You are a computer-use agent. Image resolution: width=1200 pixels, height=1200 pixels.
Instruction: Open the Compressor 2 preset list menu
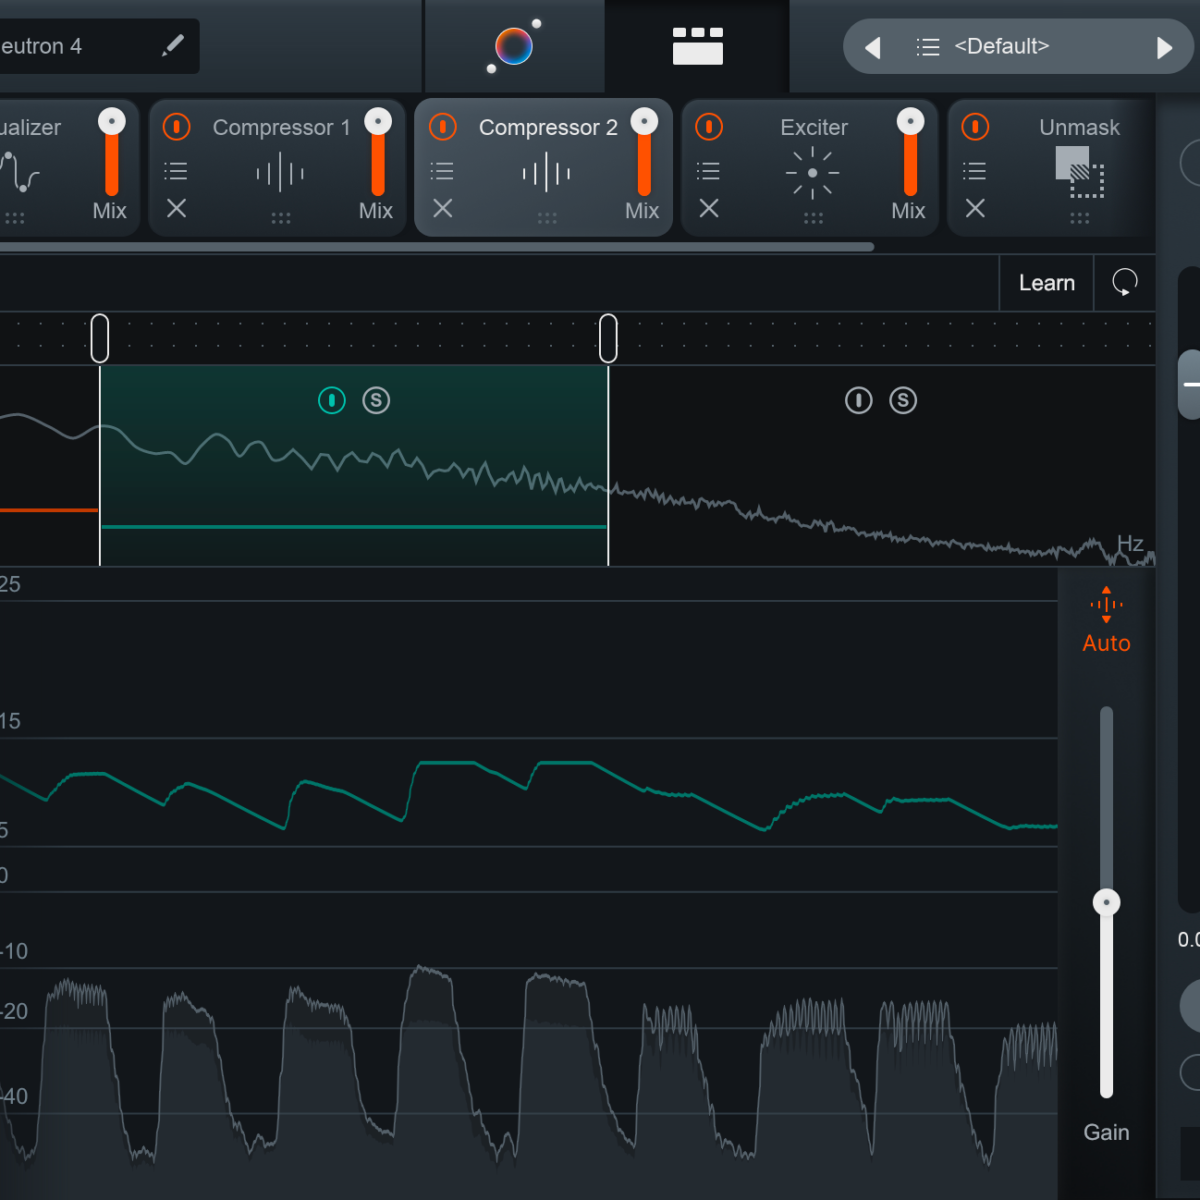click(442, 171)
